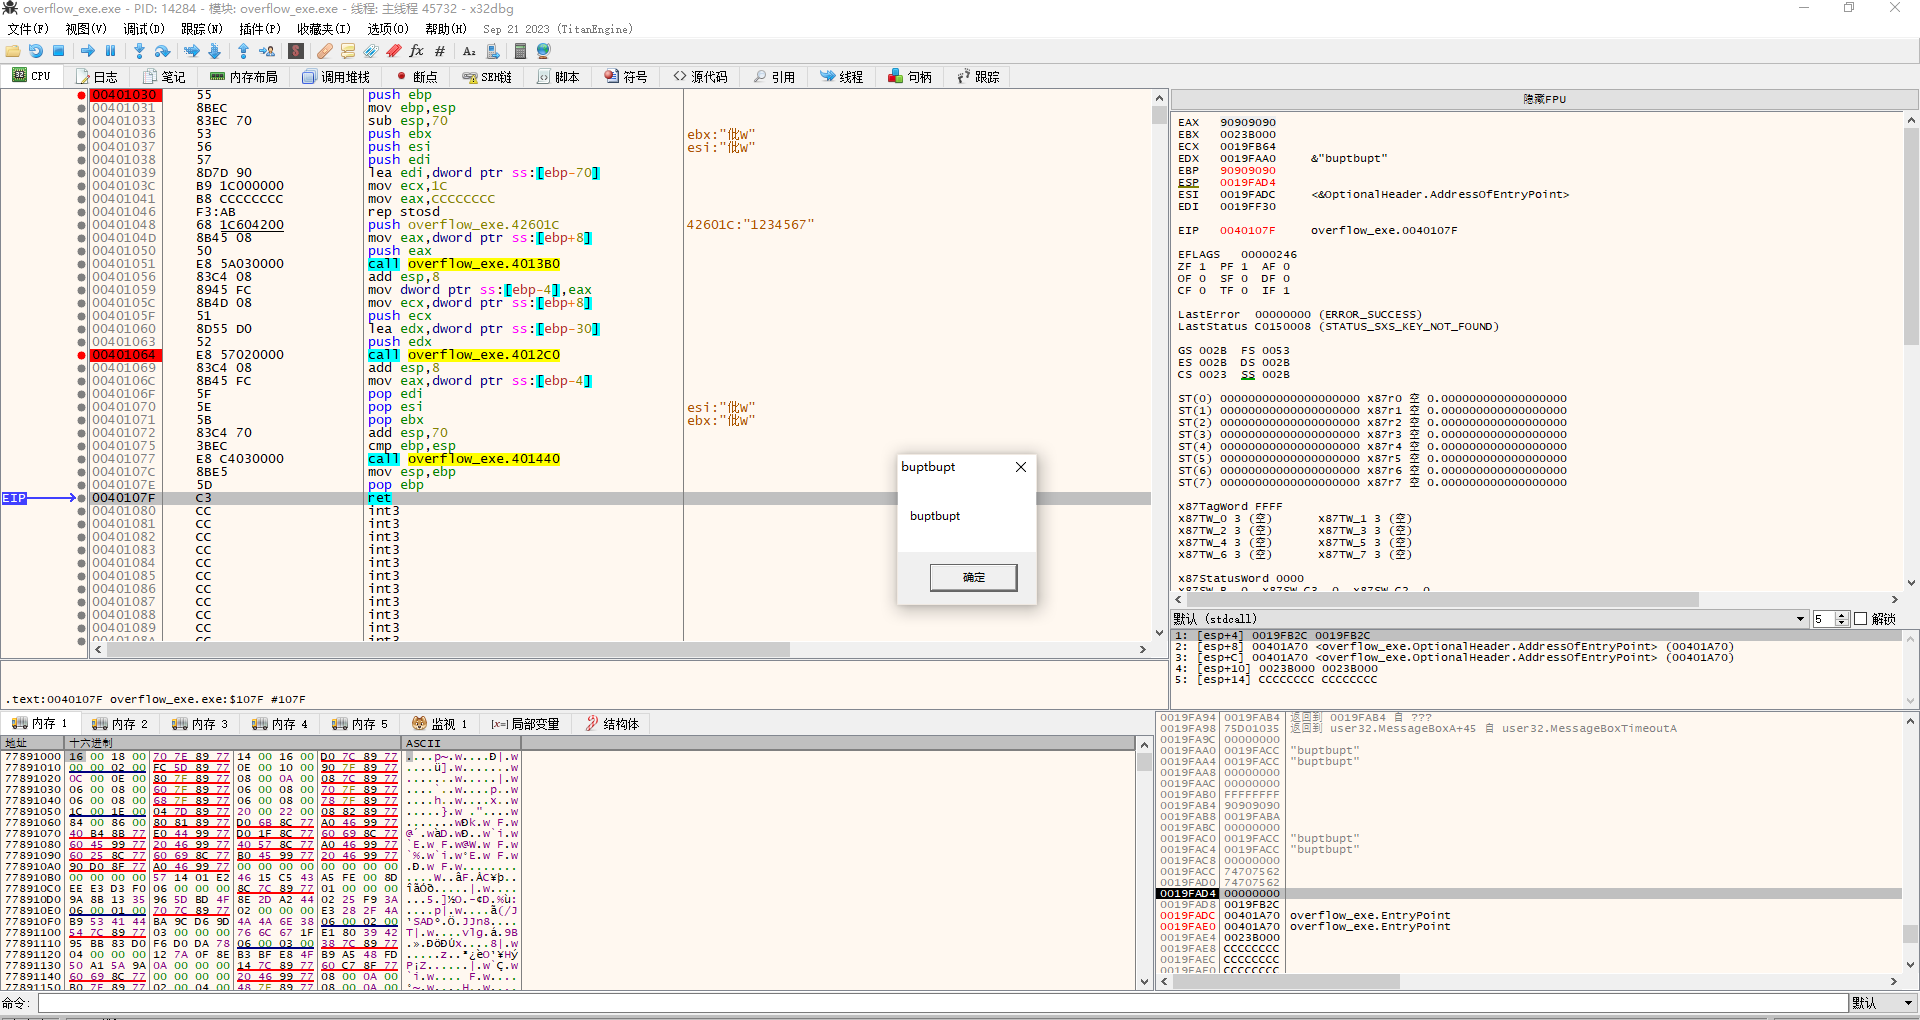The height and width of the screenshot is (1020, 1920).
Task: Enable the 解锁 unlock checkbox
Action: point(1861,619)
